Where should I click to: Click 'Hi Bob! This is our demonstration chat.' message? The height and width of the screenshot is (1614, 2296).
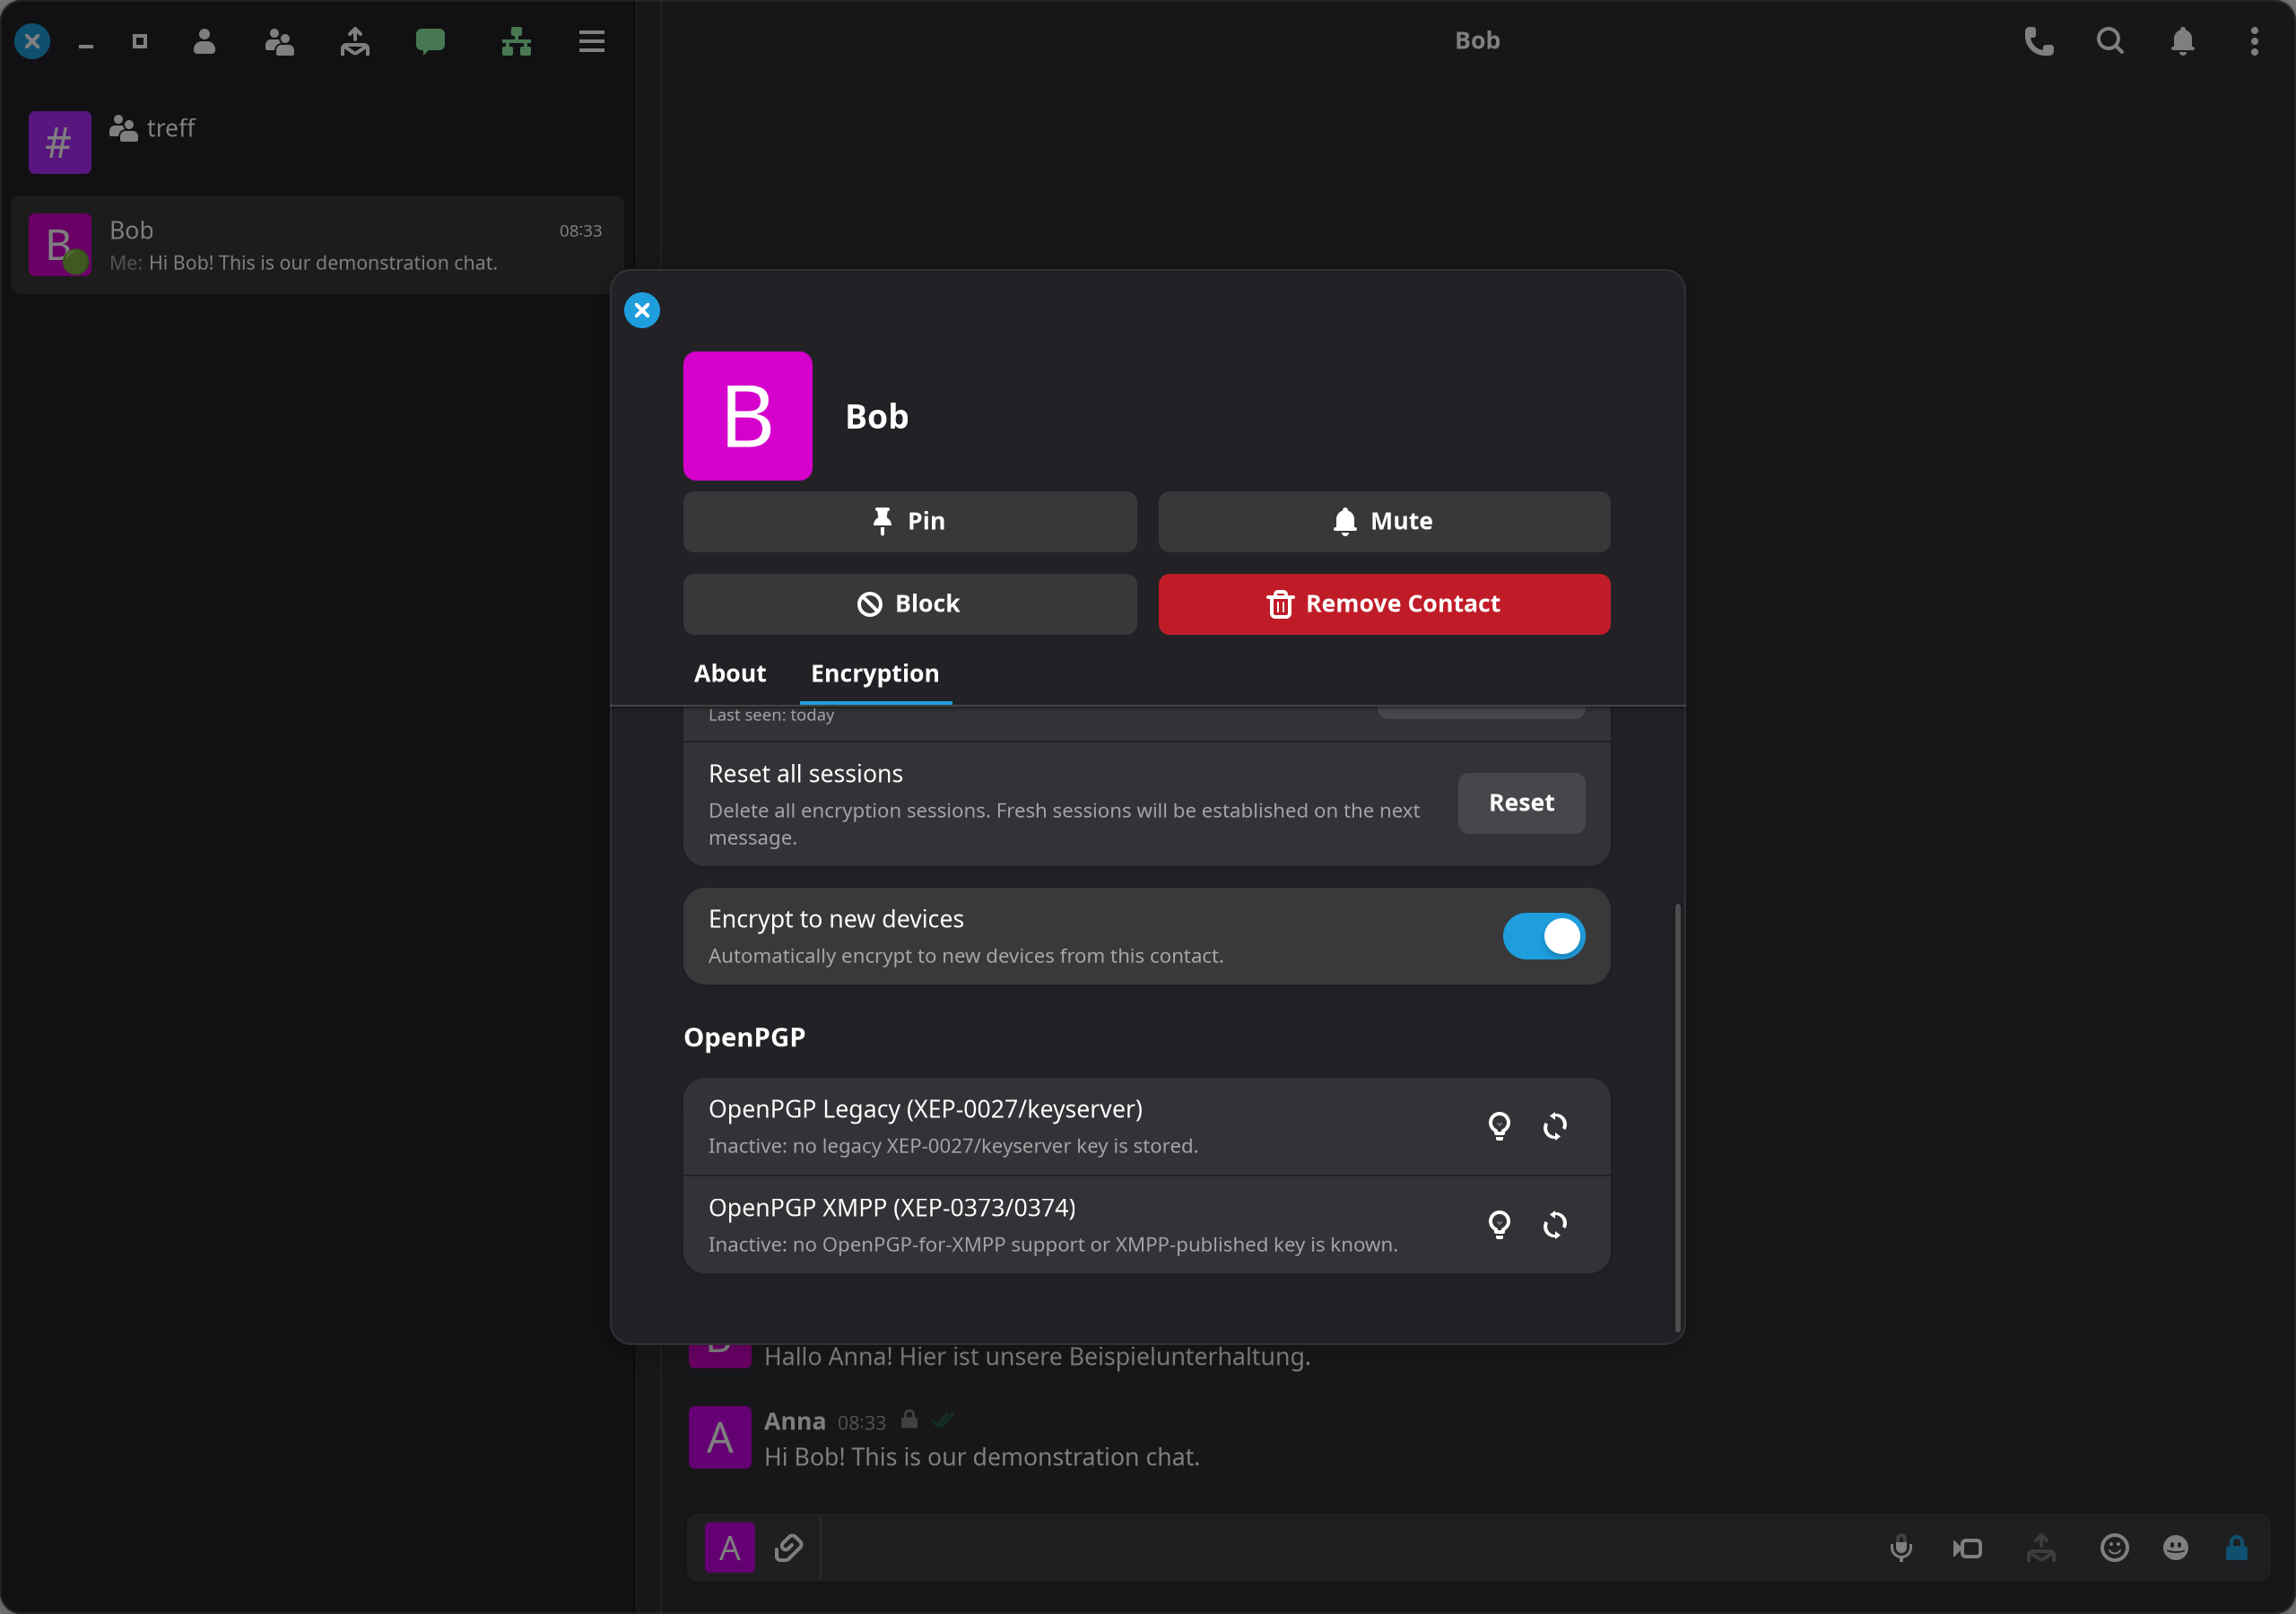click(982, 1457)
